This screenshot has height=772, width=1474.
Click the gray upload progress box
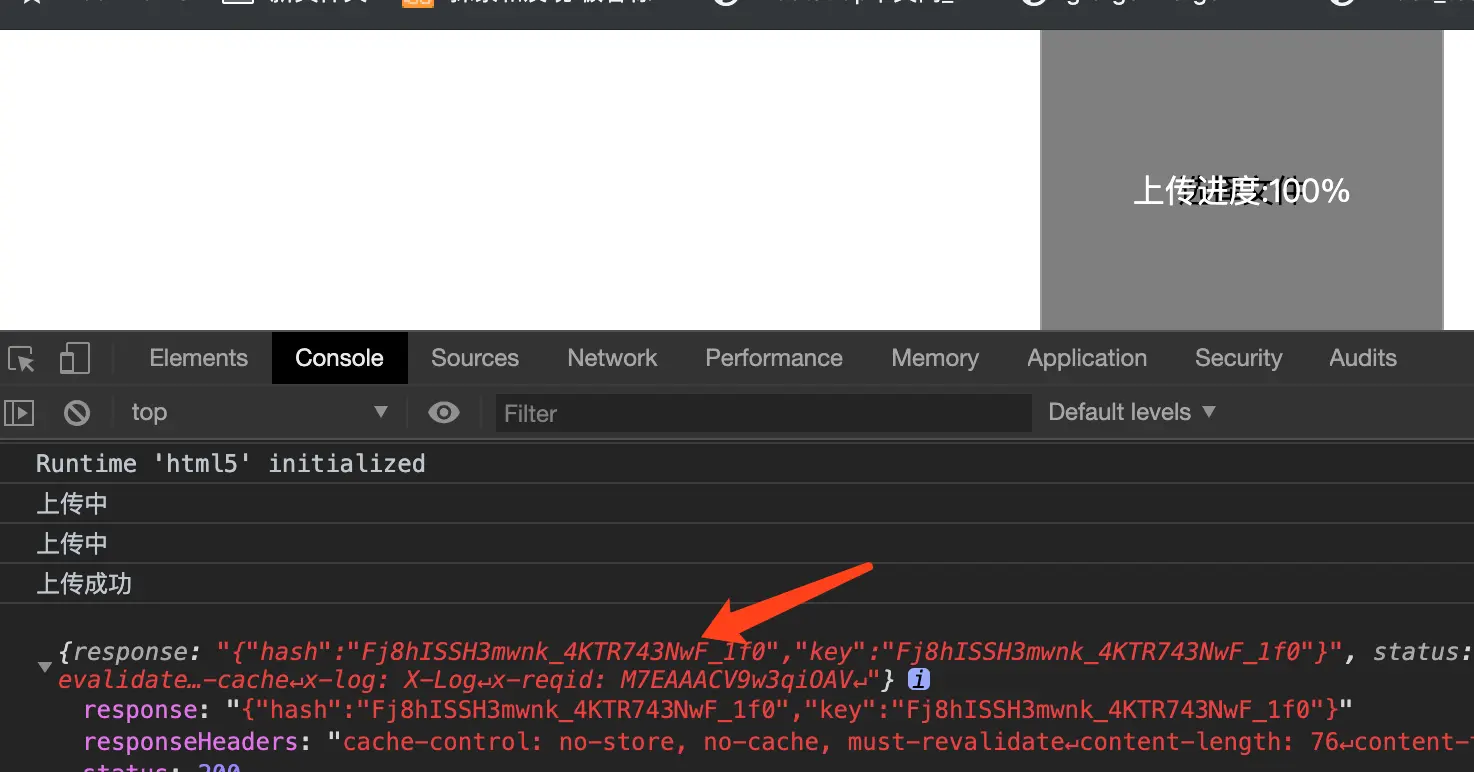click(x=1242, y=180)
